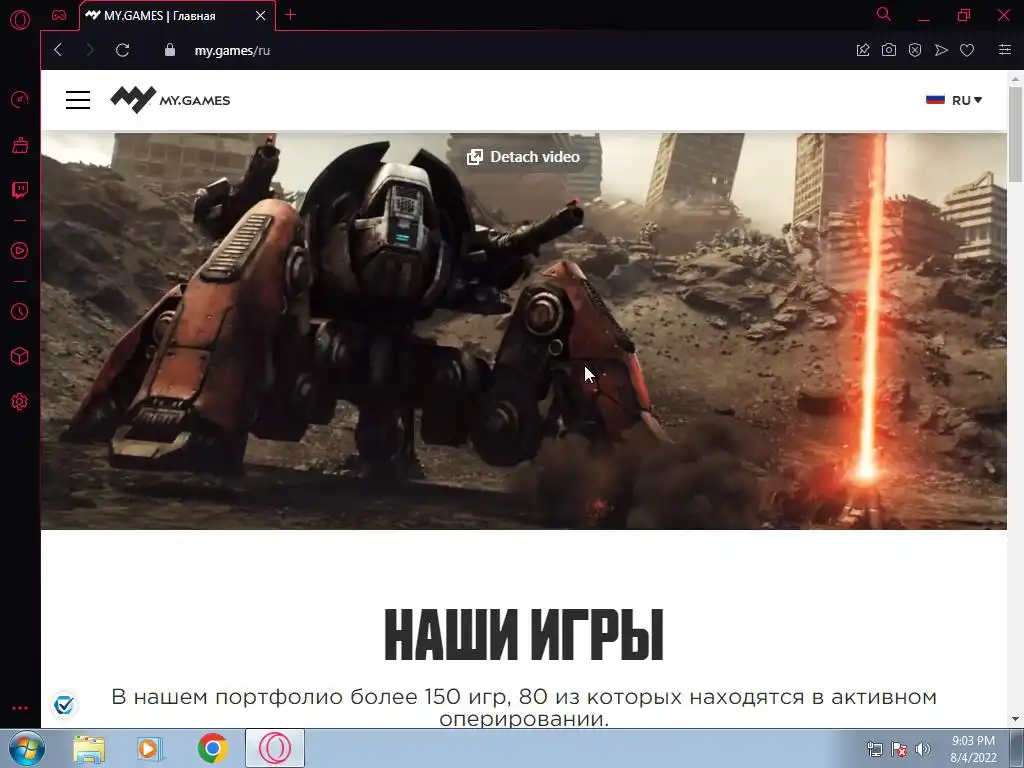Click the robot video banner
Image resolution: width=1024 pixels, height=768 pixels.
pos(523,331)
